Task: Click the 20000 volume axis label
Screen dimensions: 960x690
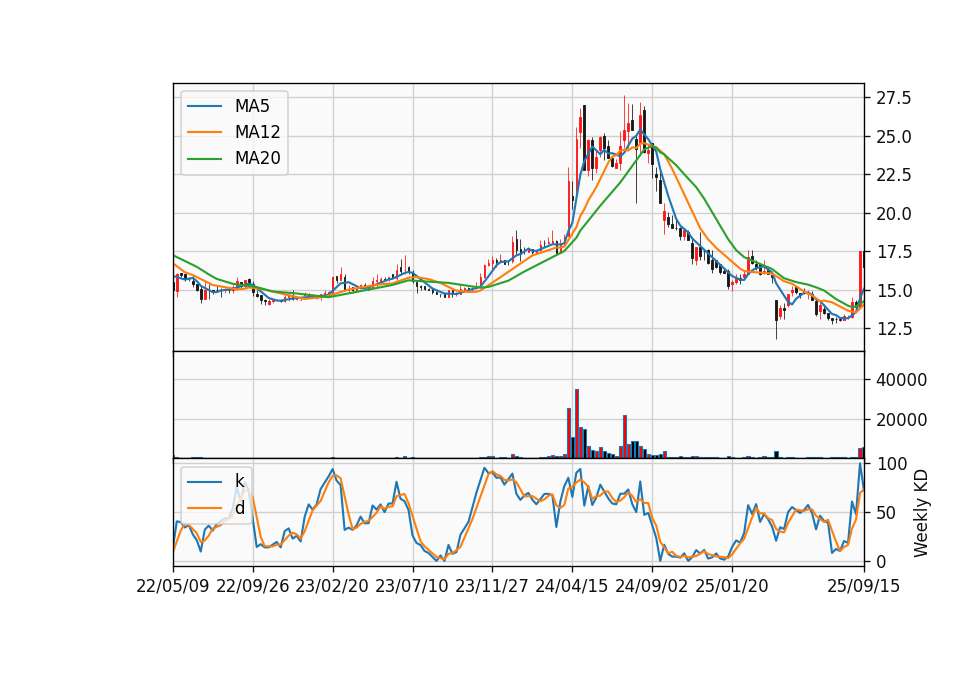Action: coord(902,420)
